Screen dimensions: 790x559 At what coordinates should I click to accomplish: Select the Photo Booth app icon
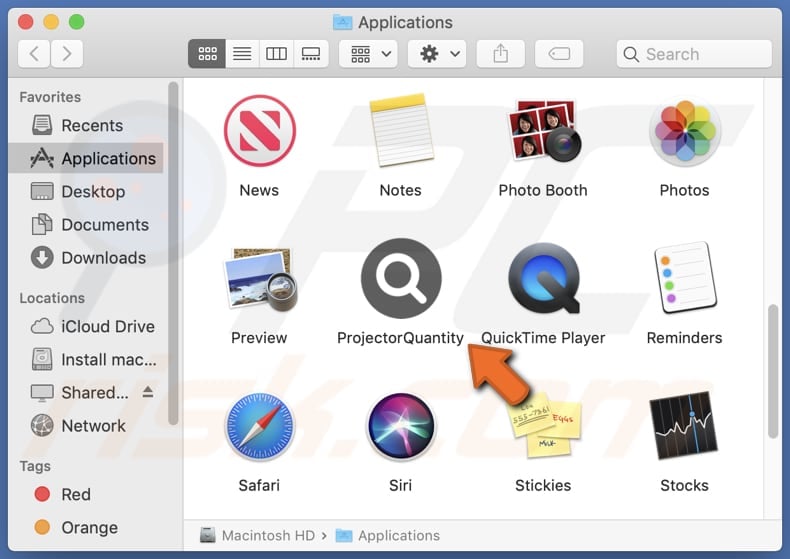click(543, 130)
